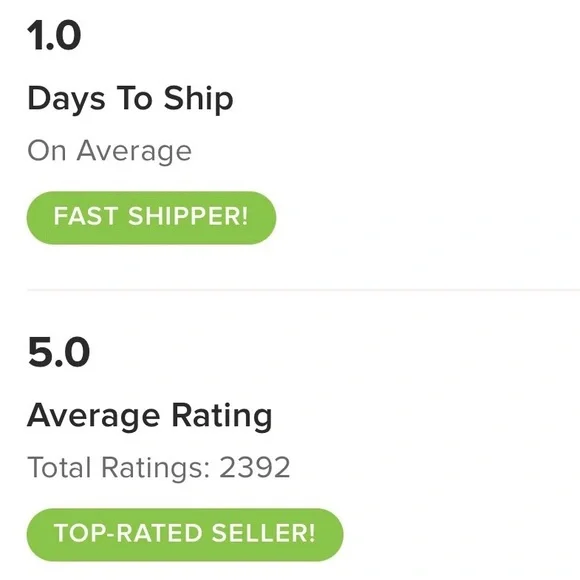Image resolution: width=580 pixels, height=580 pixels.
Task: View the Total Ratings: 2392 line
Action: pyautogui.click(x=159, y=468)
